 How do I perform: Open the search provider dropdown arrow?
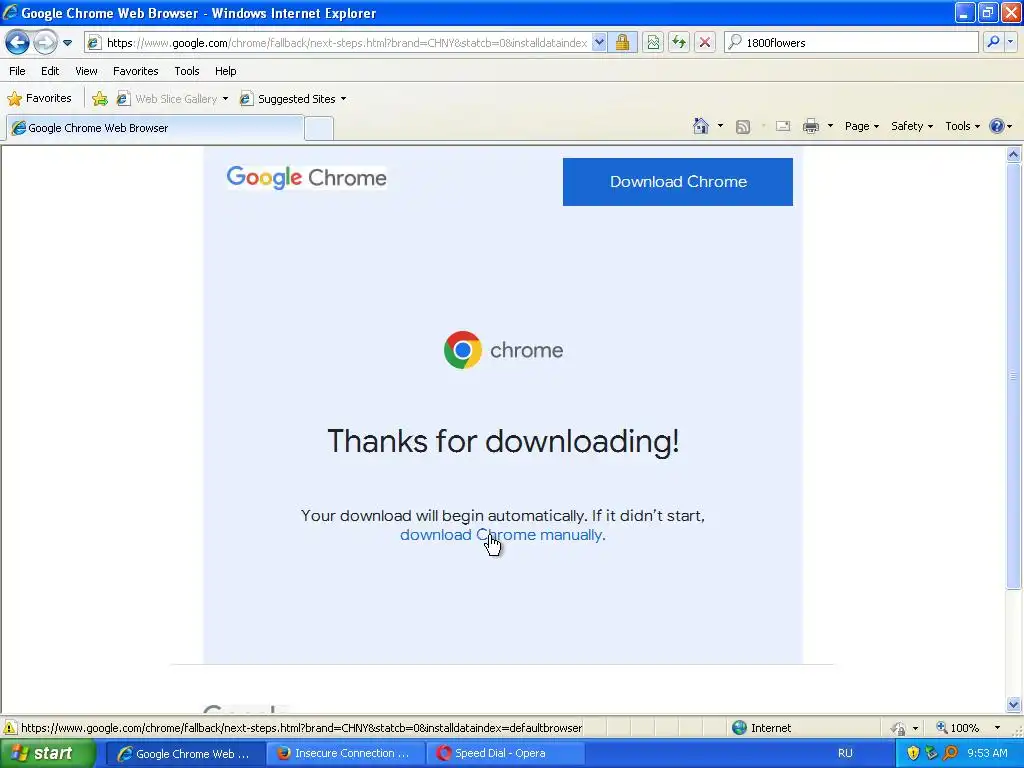click(x=1010, y=42)
